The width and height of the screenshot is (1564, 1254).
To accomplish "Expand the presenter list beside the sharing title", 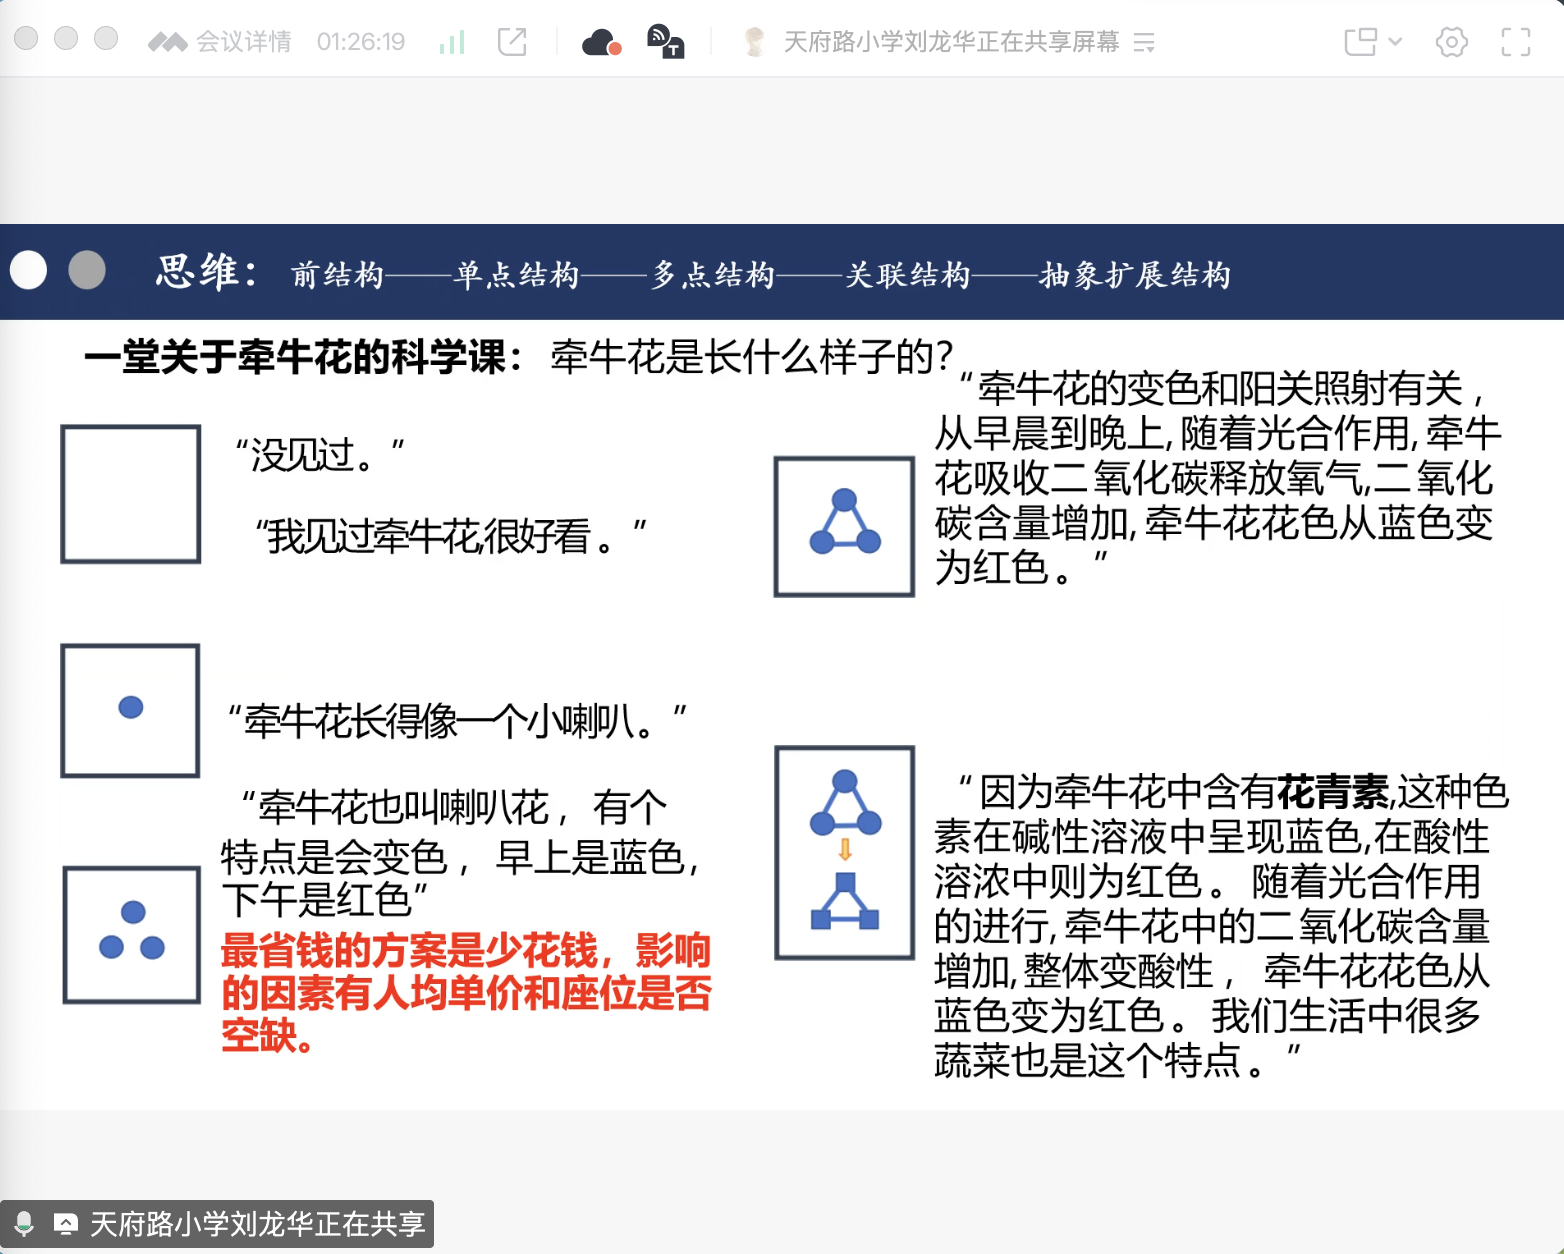I will (1143, 42).
